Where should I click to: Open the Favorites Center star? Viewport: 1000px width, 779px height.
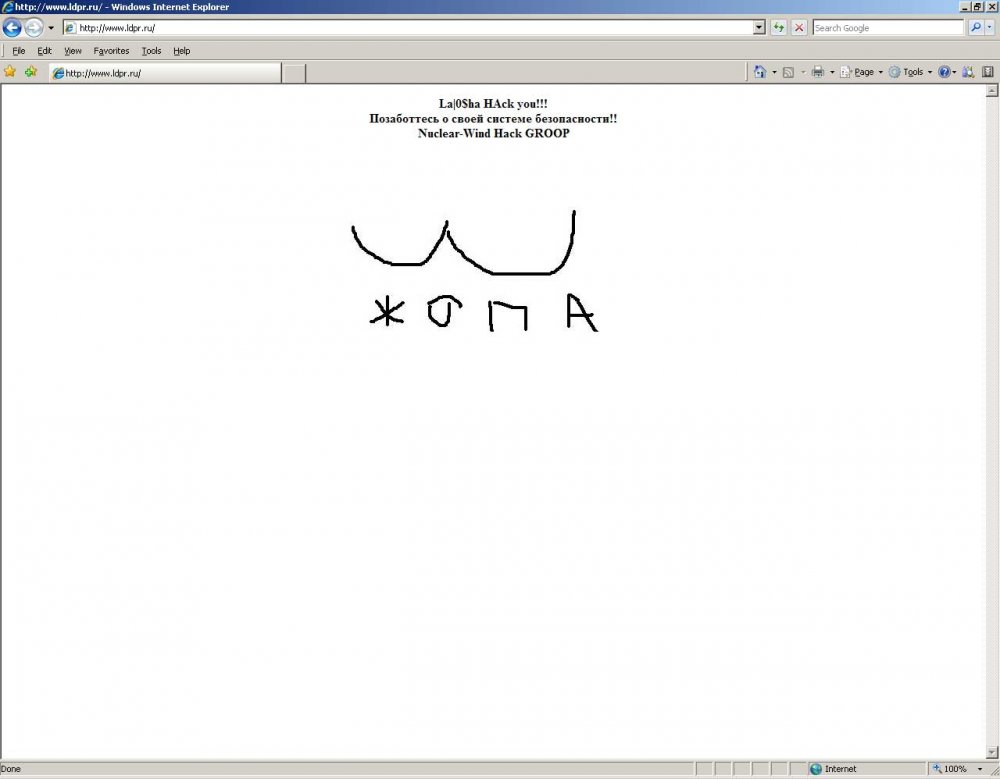click(10, 72)
